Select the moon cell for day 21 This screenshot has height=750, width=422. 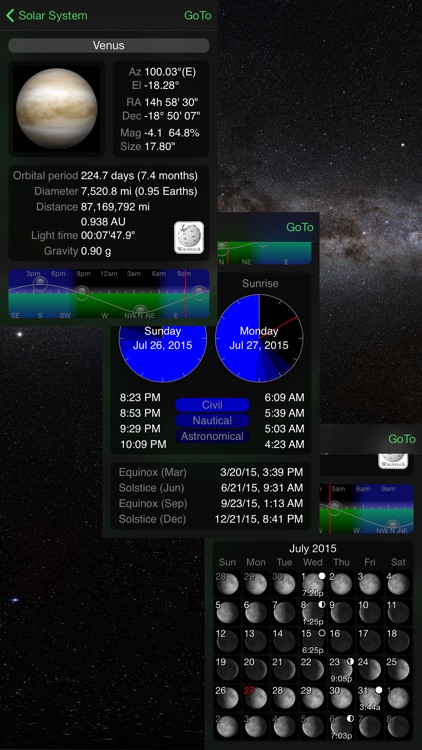284,669
